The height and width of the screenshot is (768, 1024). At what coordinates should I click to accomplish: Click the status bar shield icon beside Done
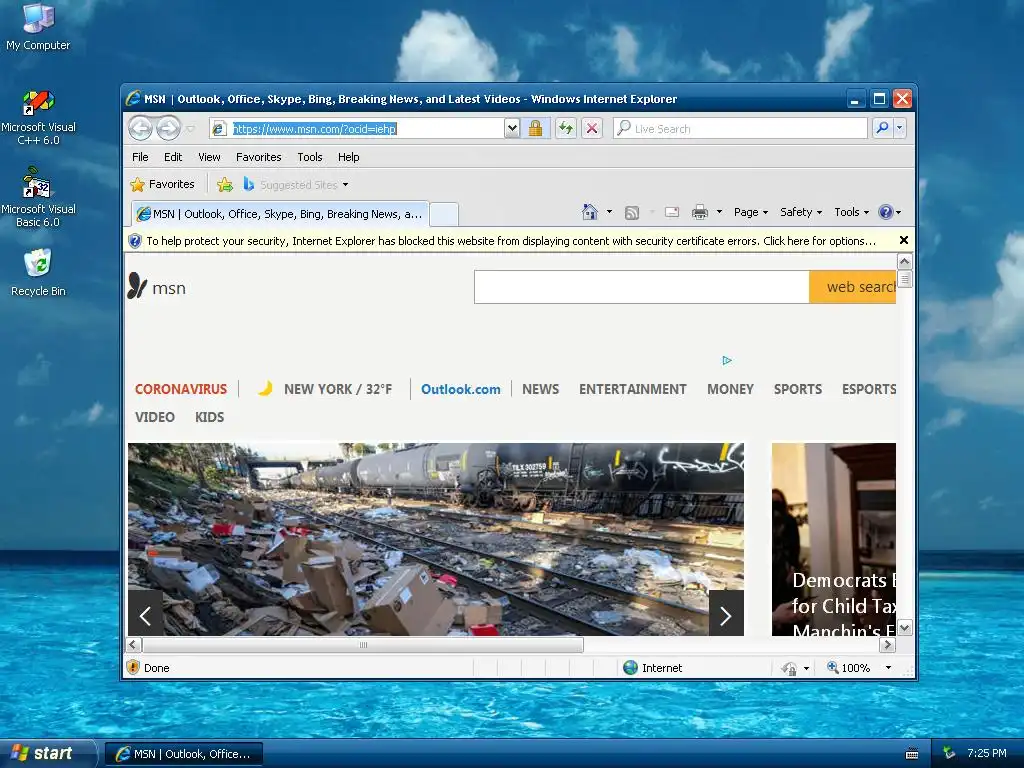[x=133, y=667]
